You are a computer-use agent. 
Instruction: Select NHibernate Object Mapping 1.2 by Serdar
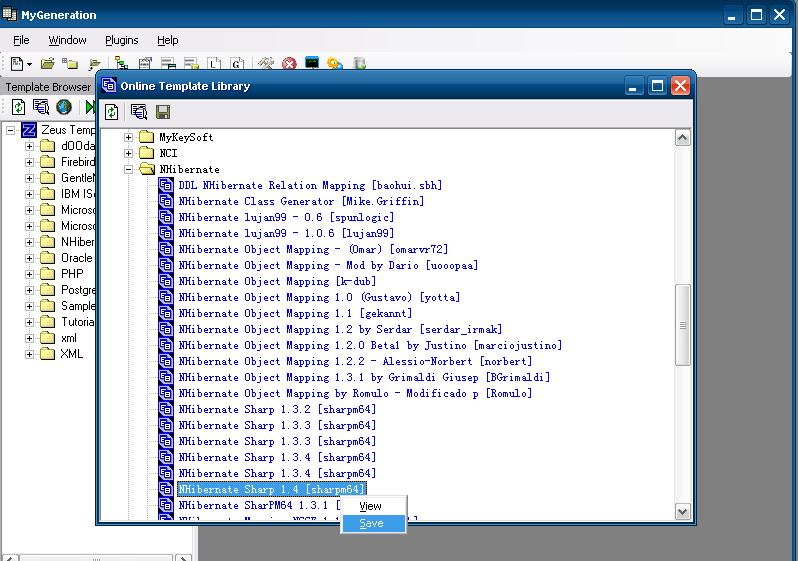340,329
